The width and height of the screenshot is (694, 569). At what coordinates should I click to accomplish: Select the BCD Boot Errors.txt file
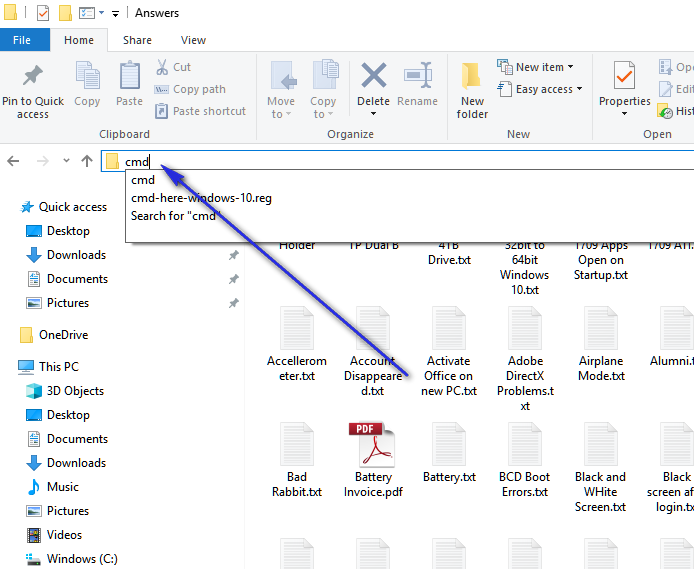[525, 460]
